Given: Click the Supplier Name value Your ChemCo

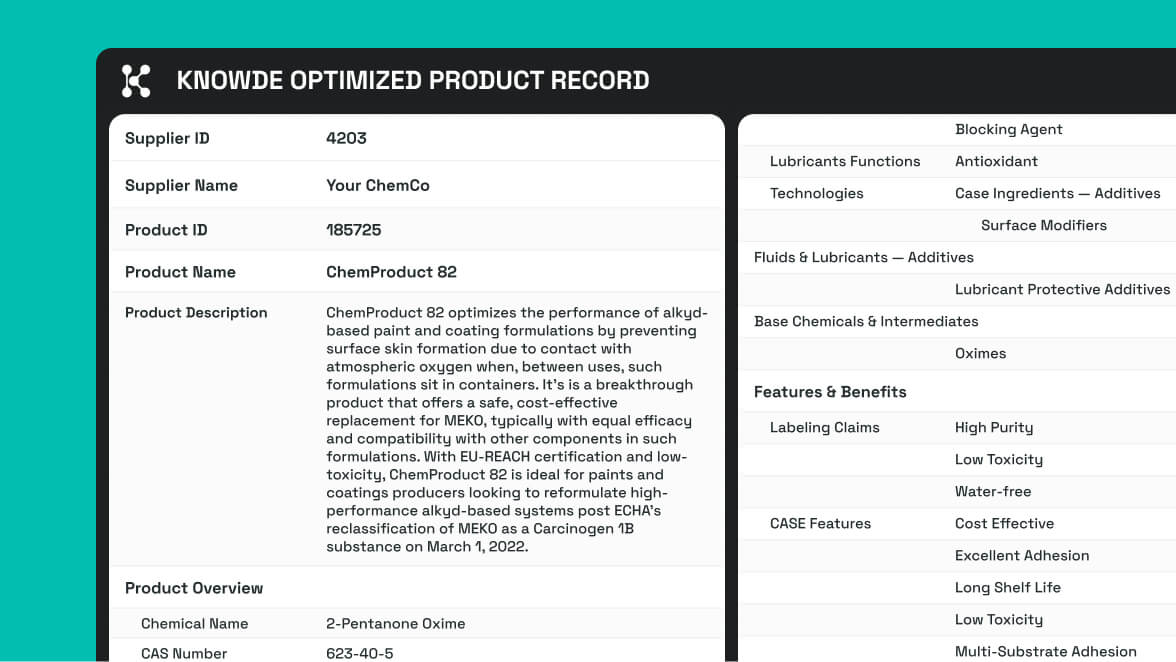Looking at the screenshot, I should pos(377,185).
